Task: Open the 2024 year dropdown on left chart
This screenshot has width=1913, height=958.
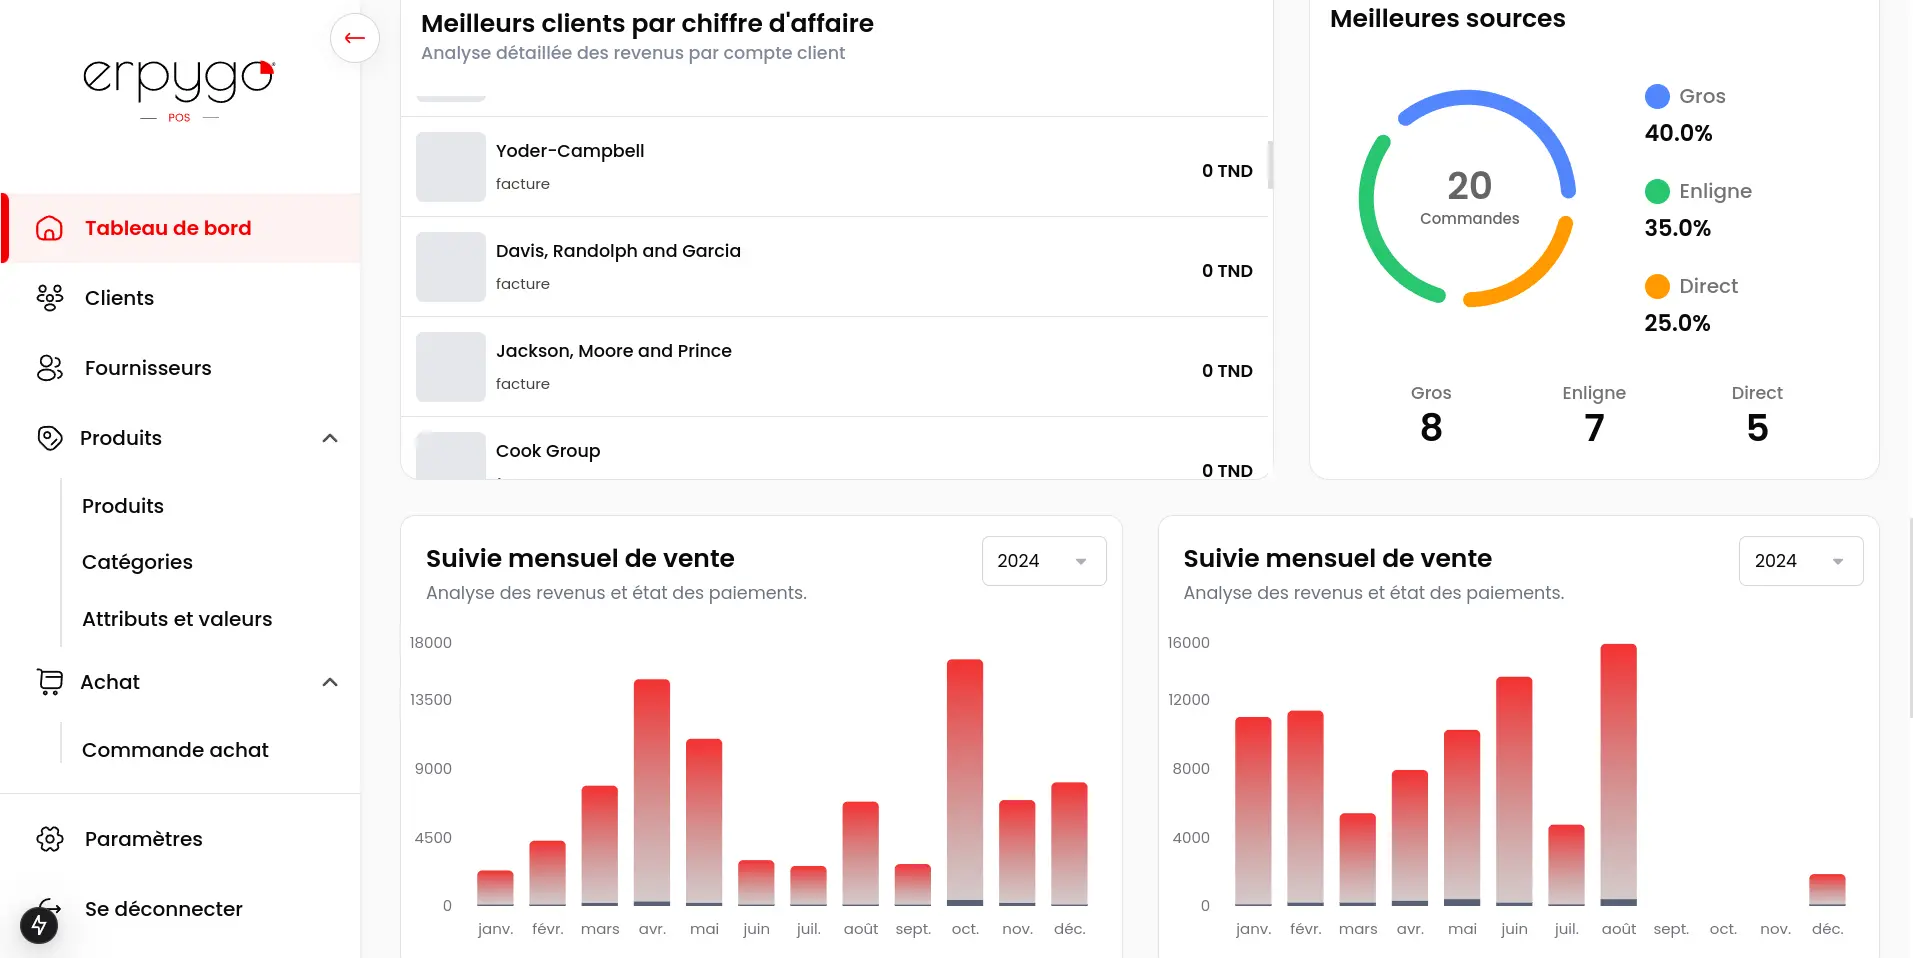Action: coord(1043,561)
